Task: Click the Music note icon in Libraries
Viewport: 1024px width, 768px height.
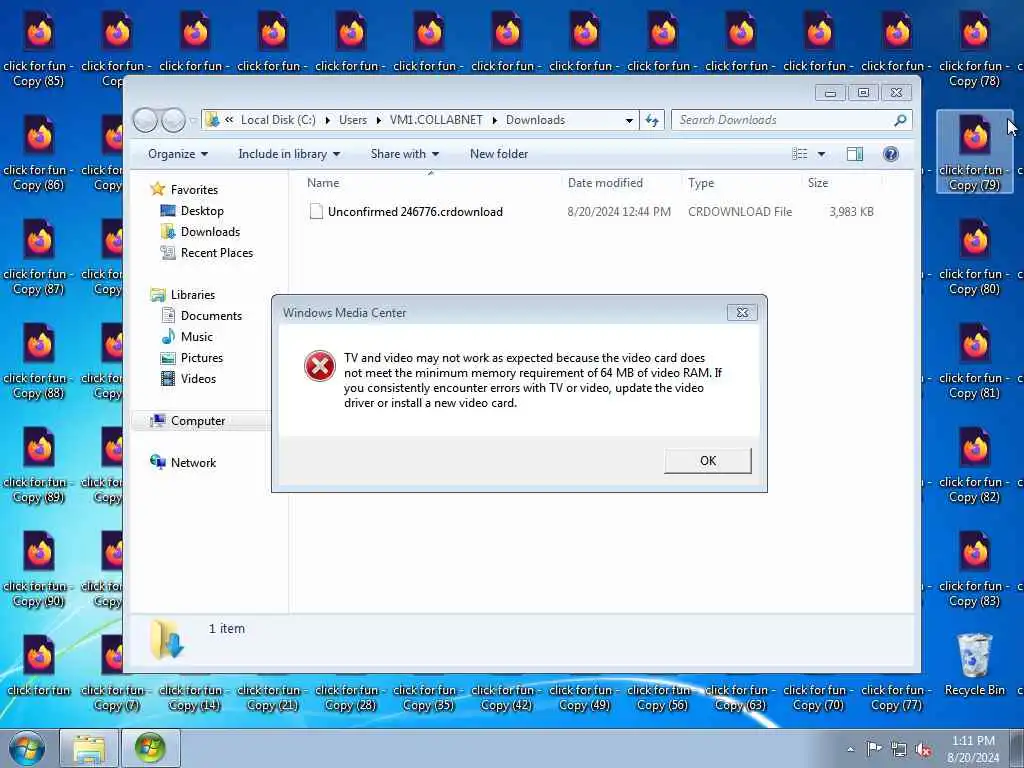Action: click(168, 336)
